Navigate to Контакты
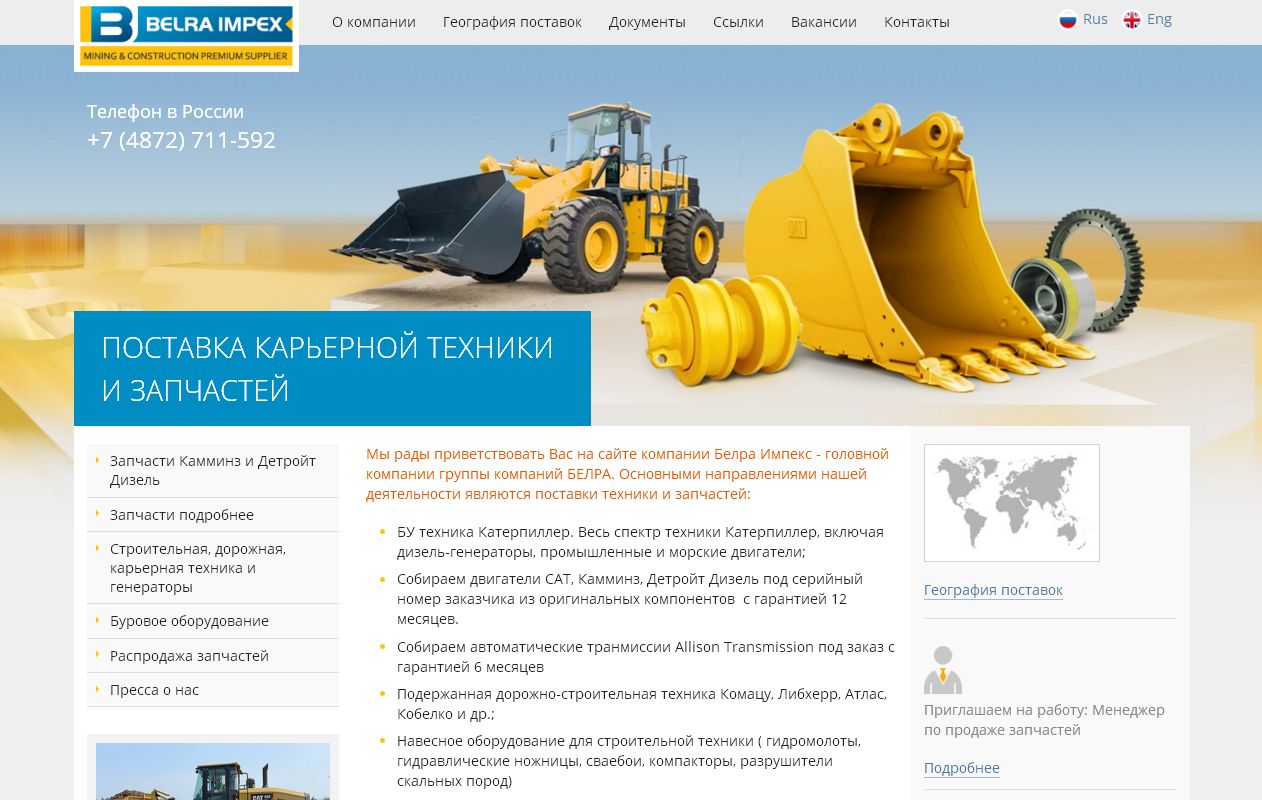This screenshot has height=800, width=1262. tap(917, 22)
